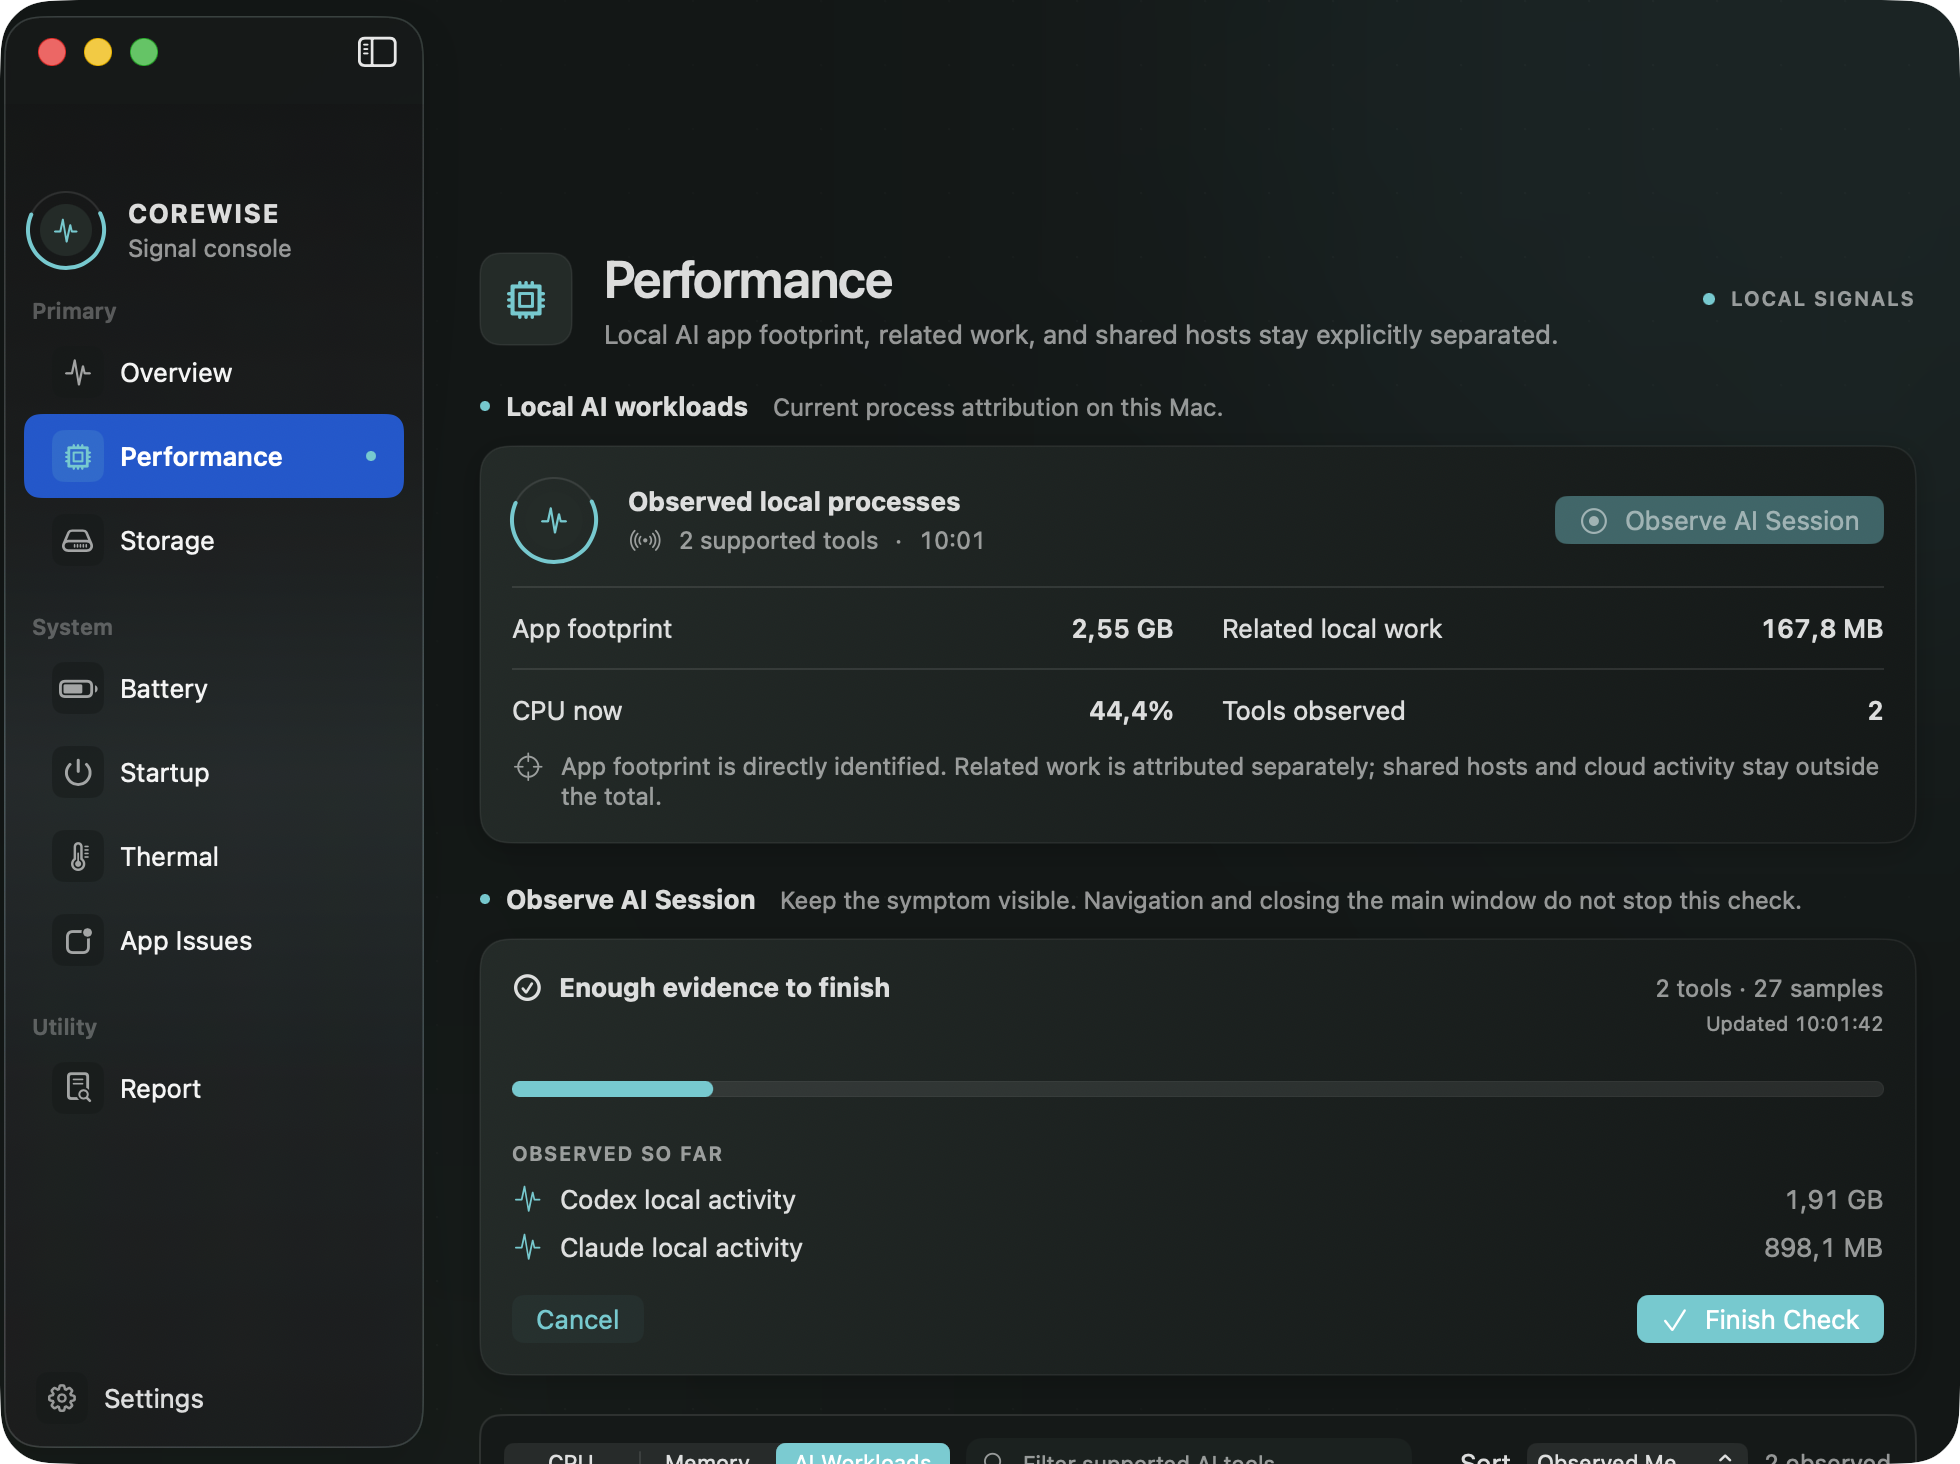
Task: Click the 'Updated 10:01:42' timestamp
Action: tap(1794, 1024)
